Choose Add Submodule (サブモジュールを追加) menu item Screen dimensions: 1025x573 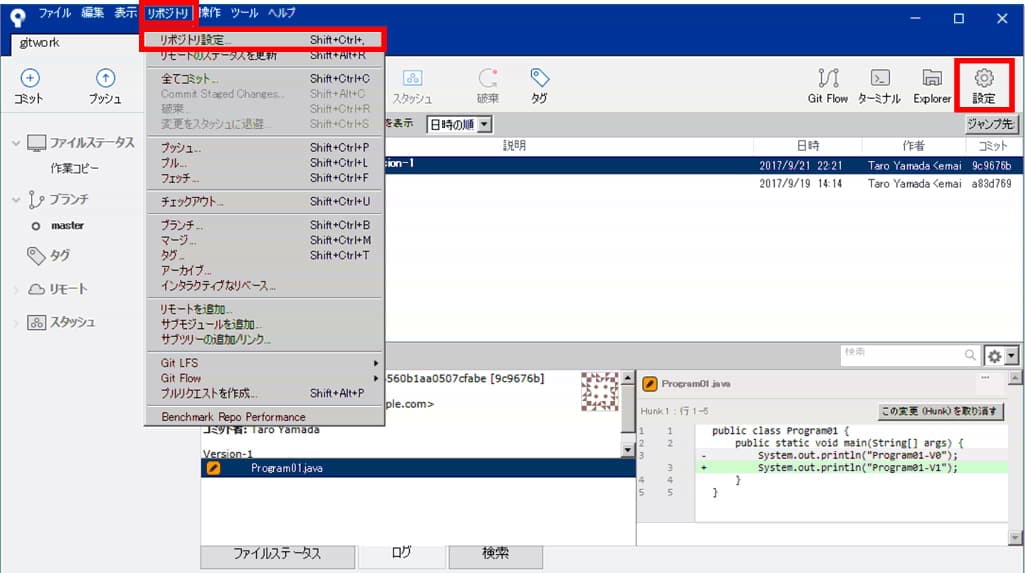click(x=264, y=324)
